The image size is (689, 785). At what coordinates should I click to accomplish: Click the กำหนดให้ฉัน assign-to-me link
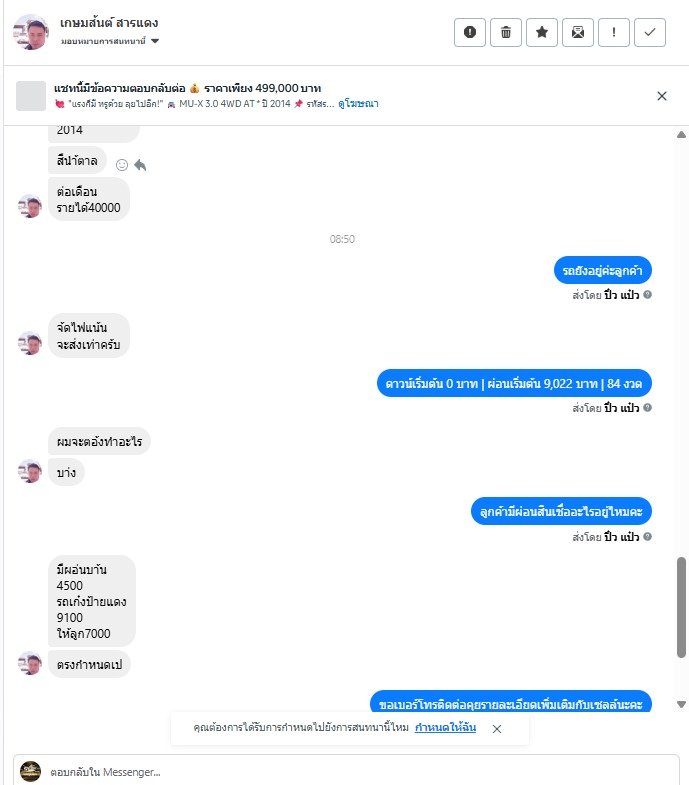[x=445, y=727]
